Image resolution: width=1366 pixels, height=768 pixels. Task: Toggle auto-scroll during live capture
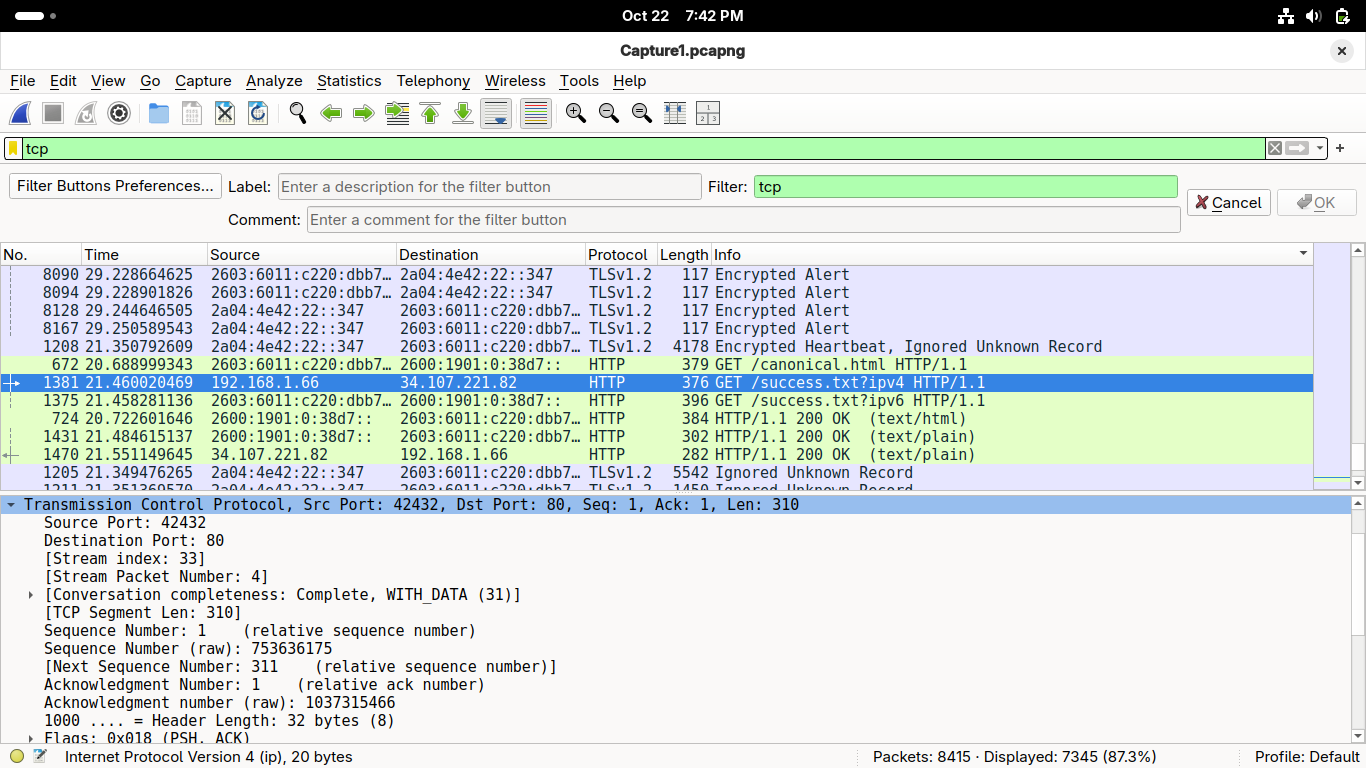click(496, 114)
